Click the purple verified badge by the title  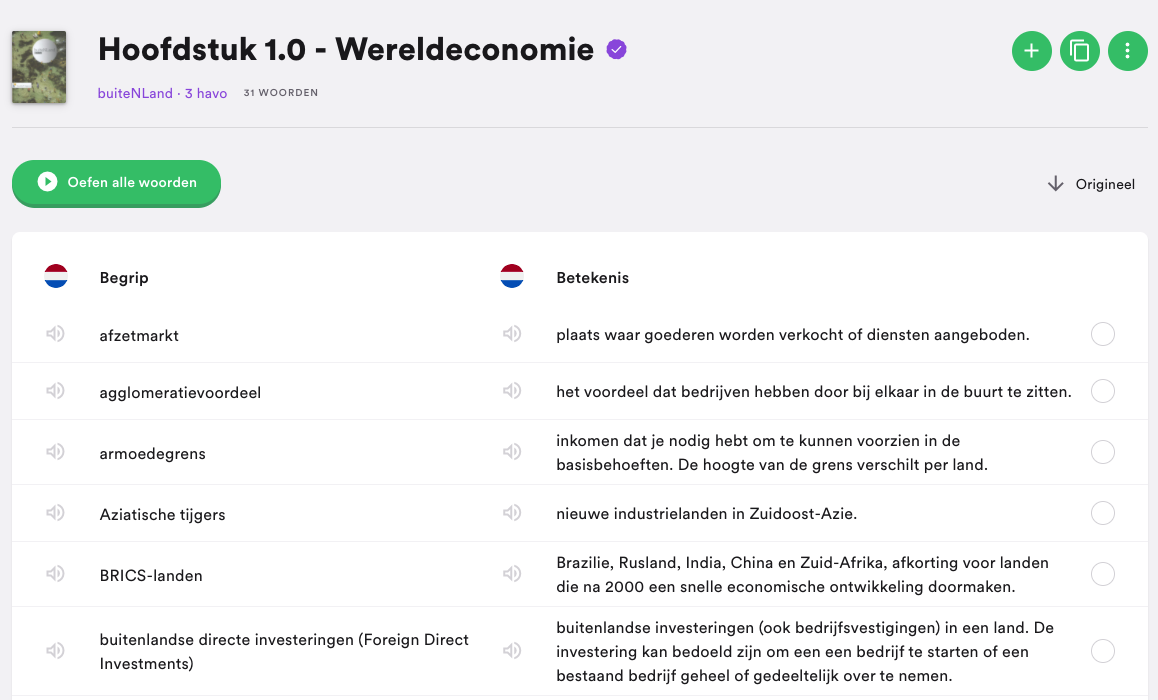[x=617, y=49]
